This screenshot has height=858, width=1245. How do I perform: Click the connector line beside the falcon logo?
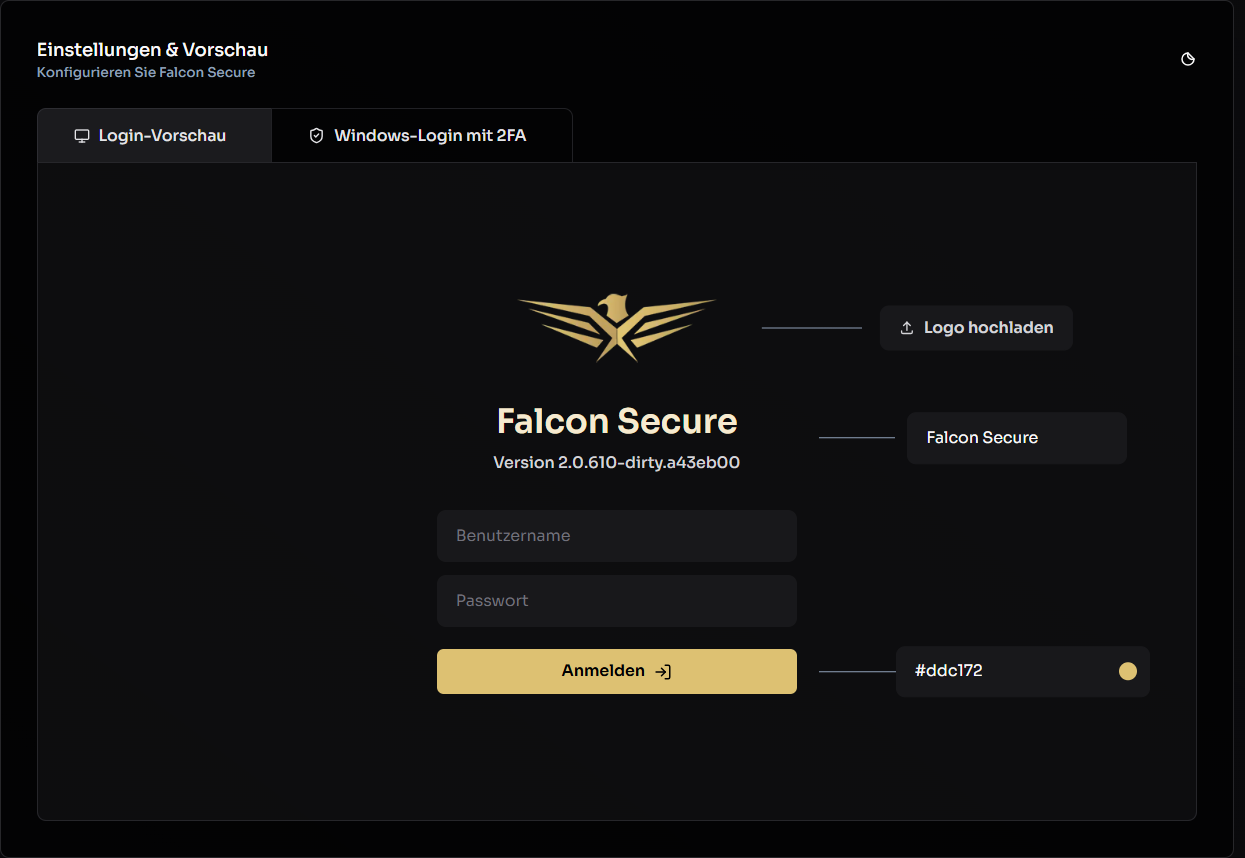coord(812,328)
